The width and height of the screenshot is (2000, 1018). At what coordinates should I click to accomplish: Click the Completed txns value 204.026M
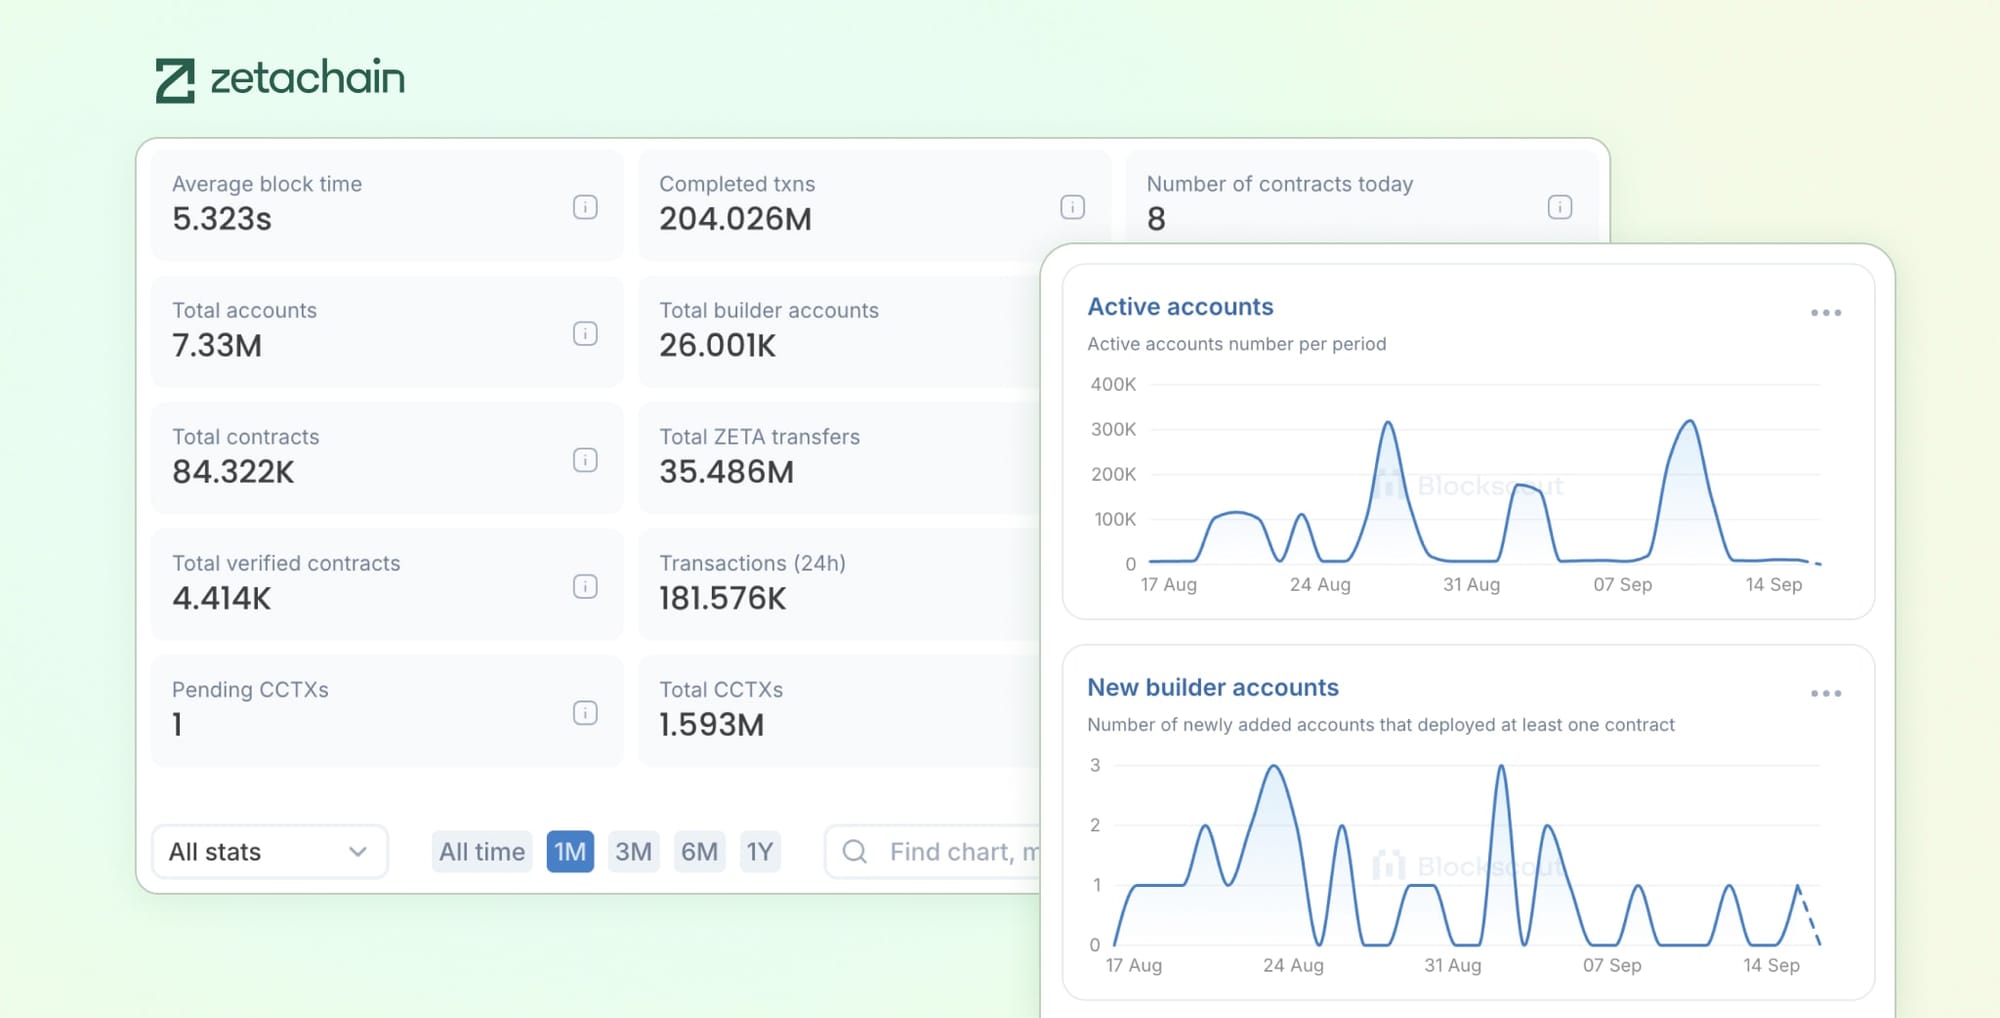pos(735,219)
